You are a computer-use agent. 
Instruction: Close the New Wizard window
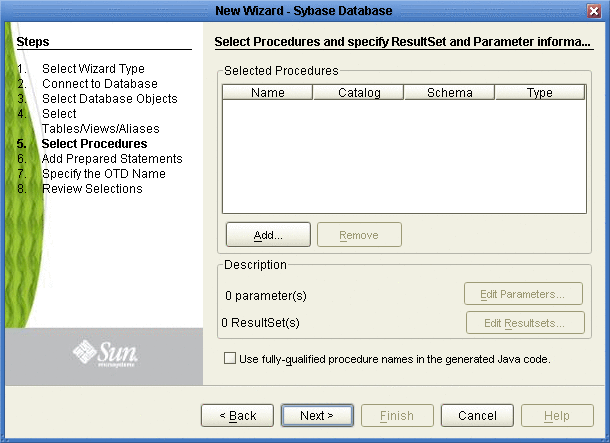pos(594,11)
